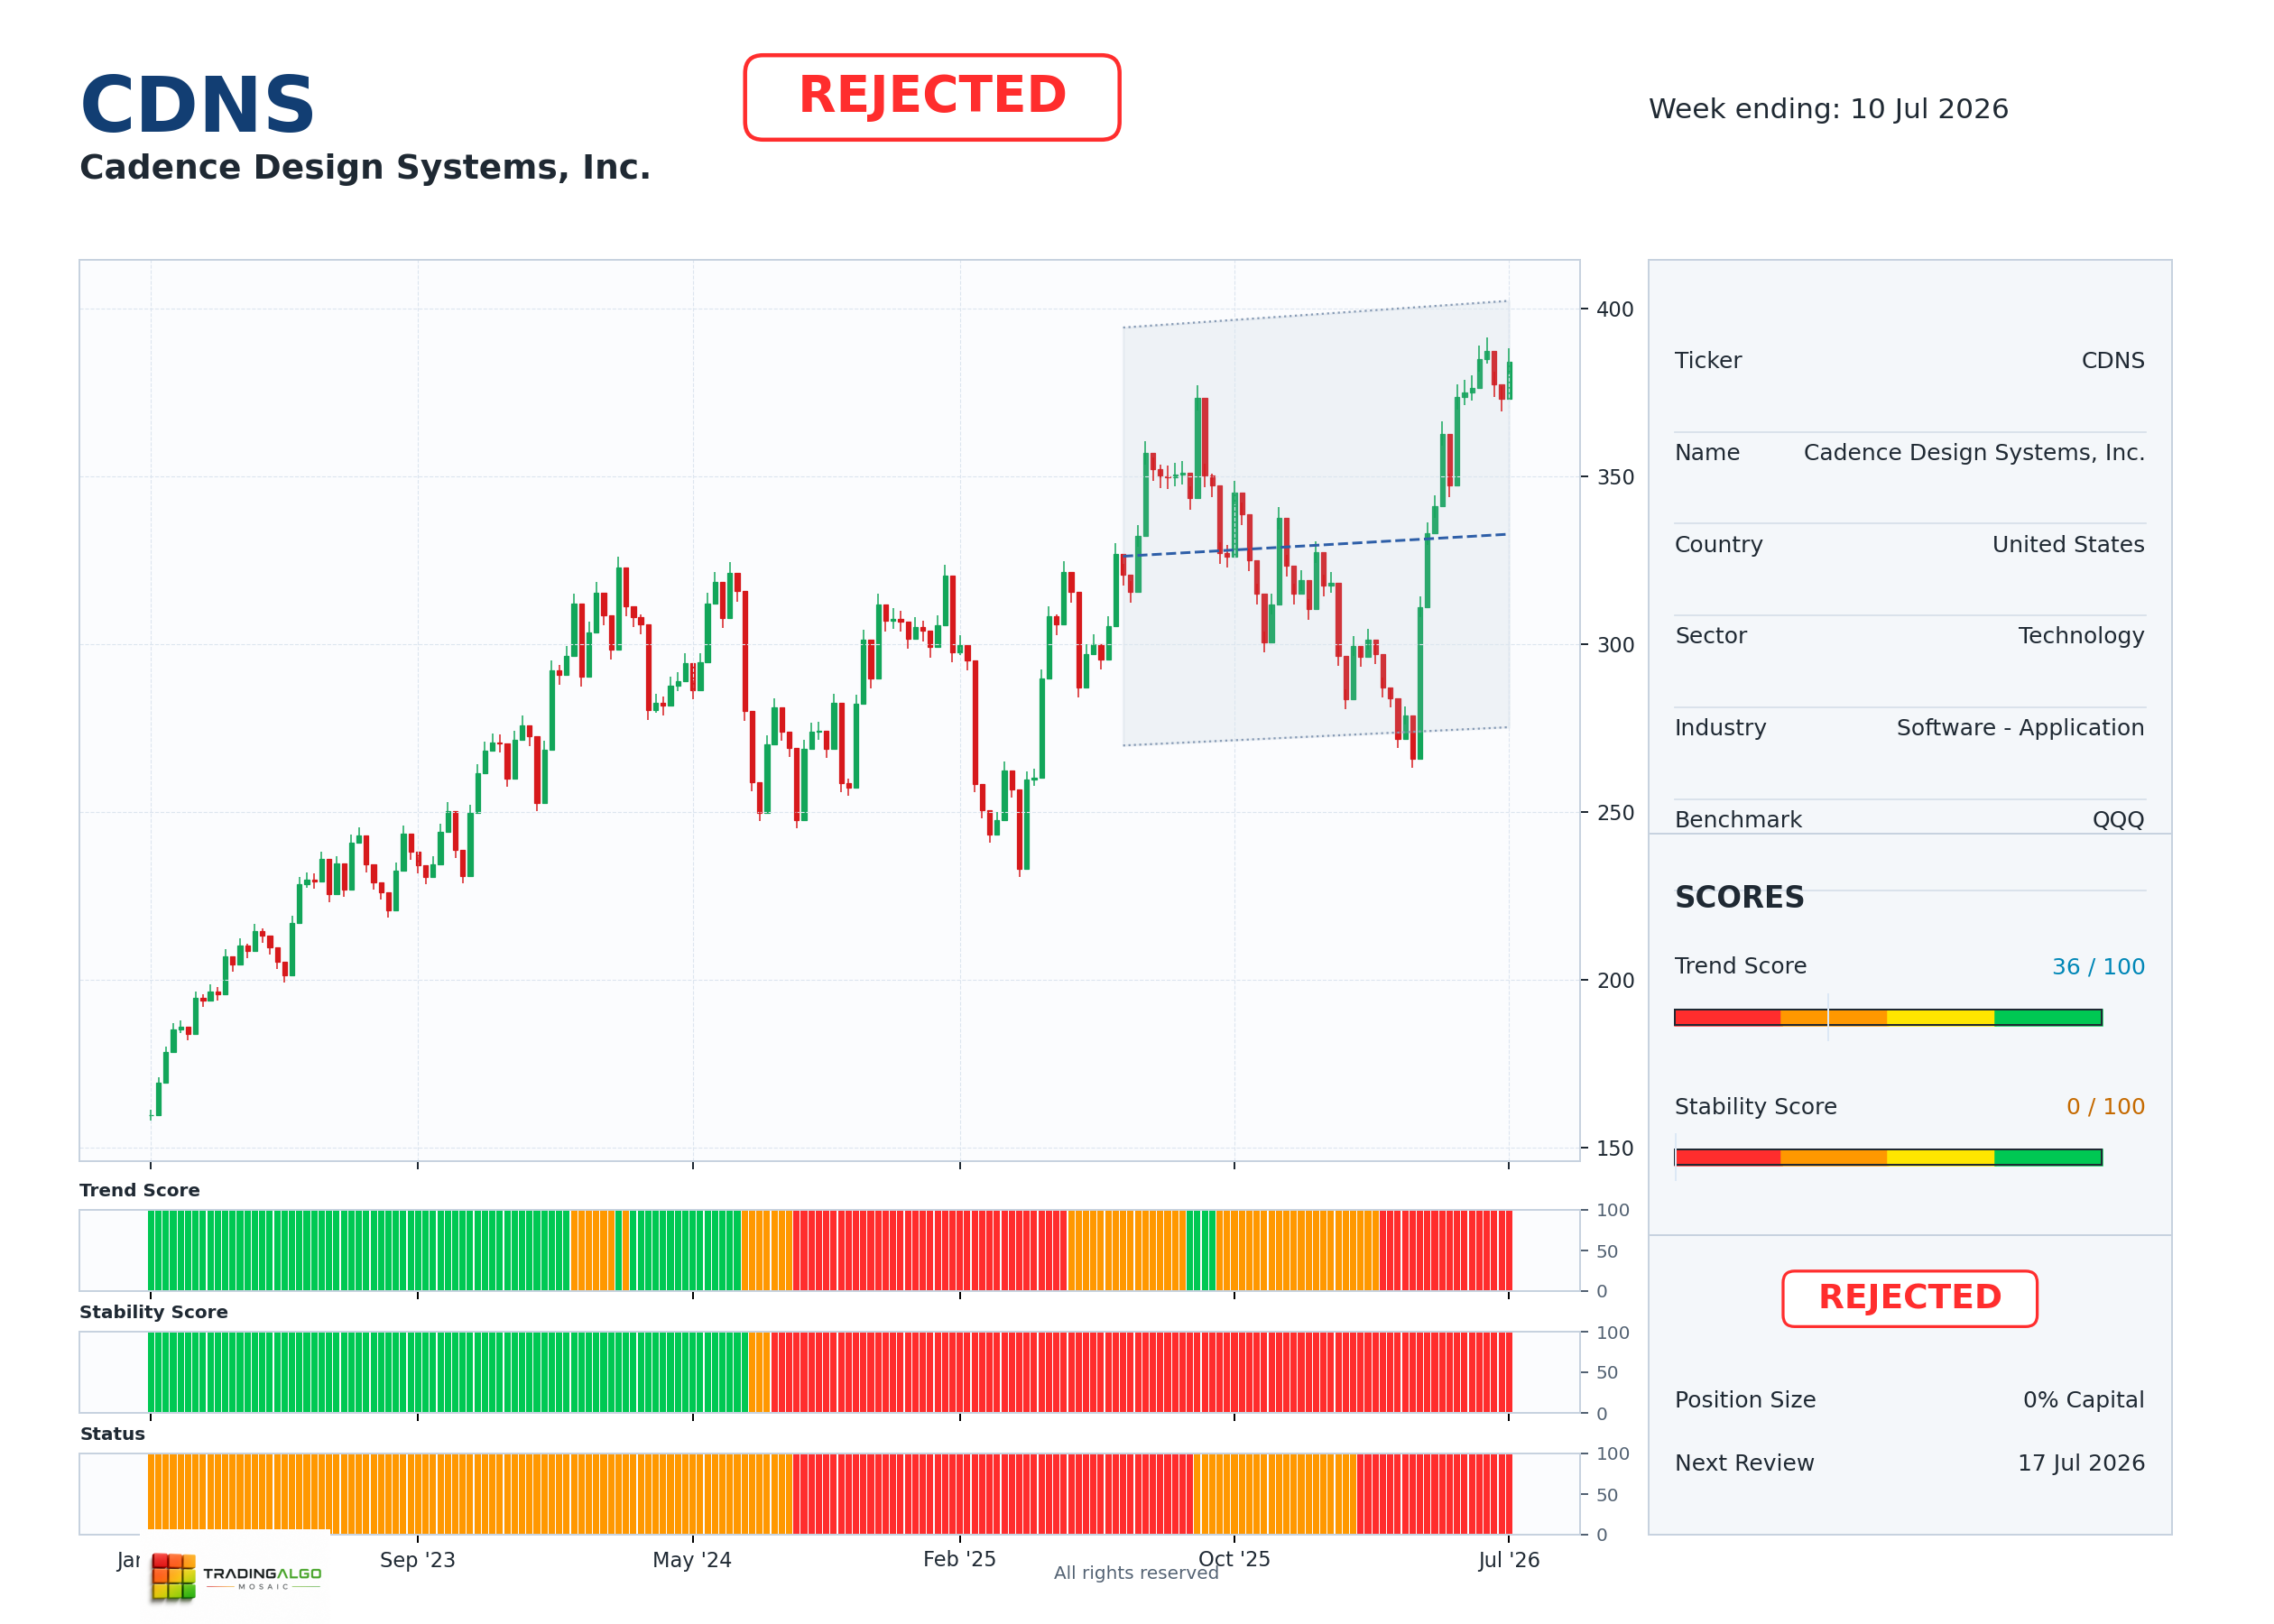Click the Trend Score strip title
Screen dimensions: 2274x1624
pos(139,1190)
